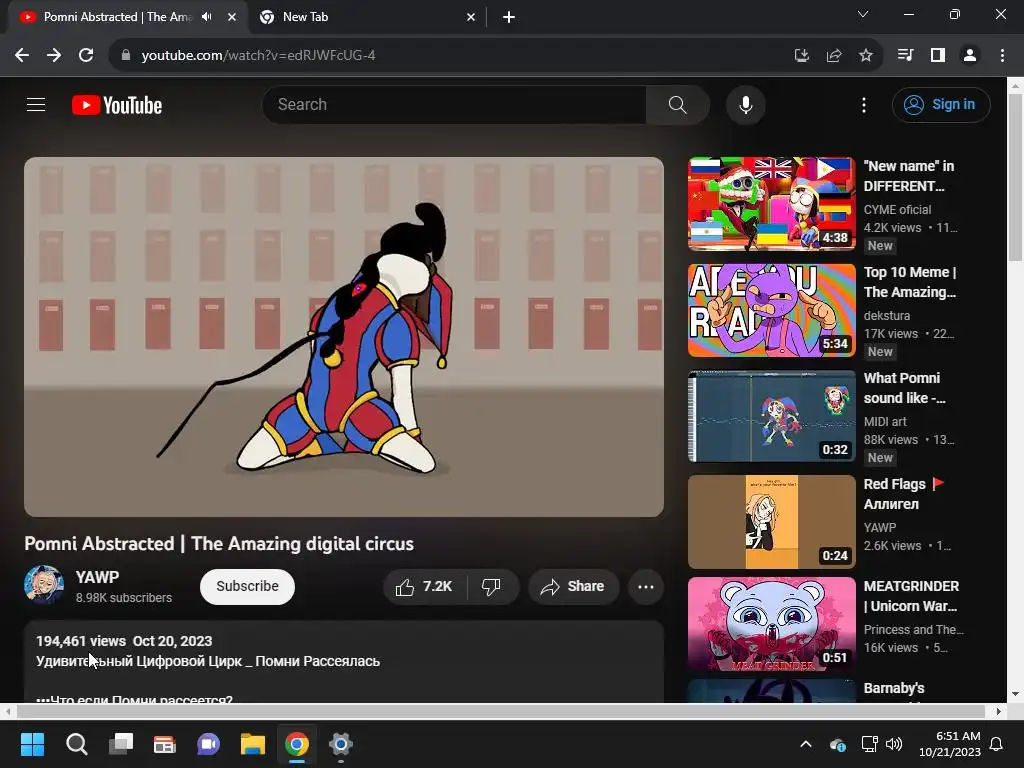Viewport: 1024px width, 768px height.
Task: Go forward in browser history
Action: tap(54, 56)
